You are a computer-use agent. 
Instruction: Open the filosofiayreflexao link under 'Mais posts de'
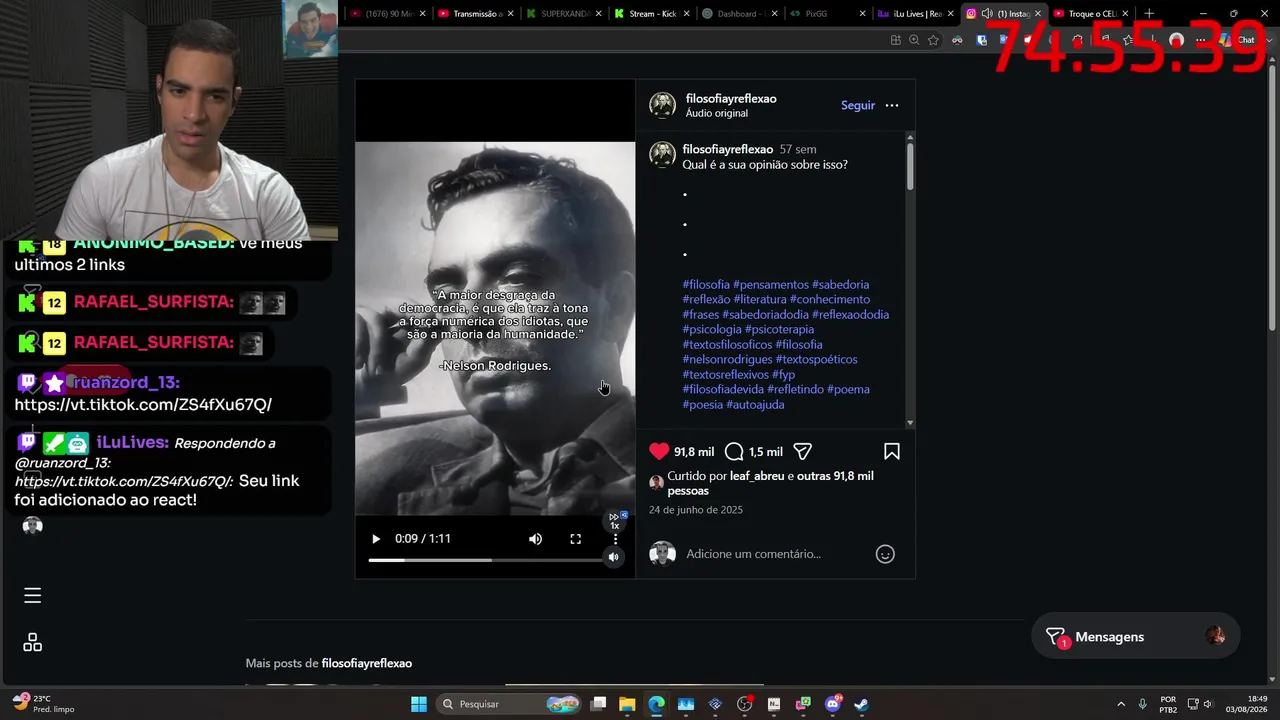[x=367, y=664]
